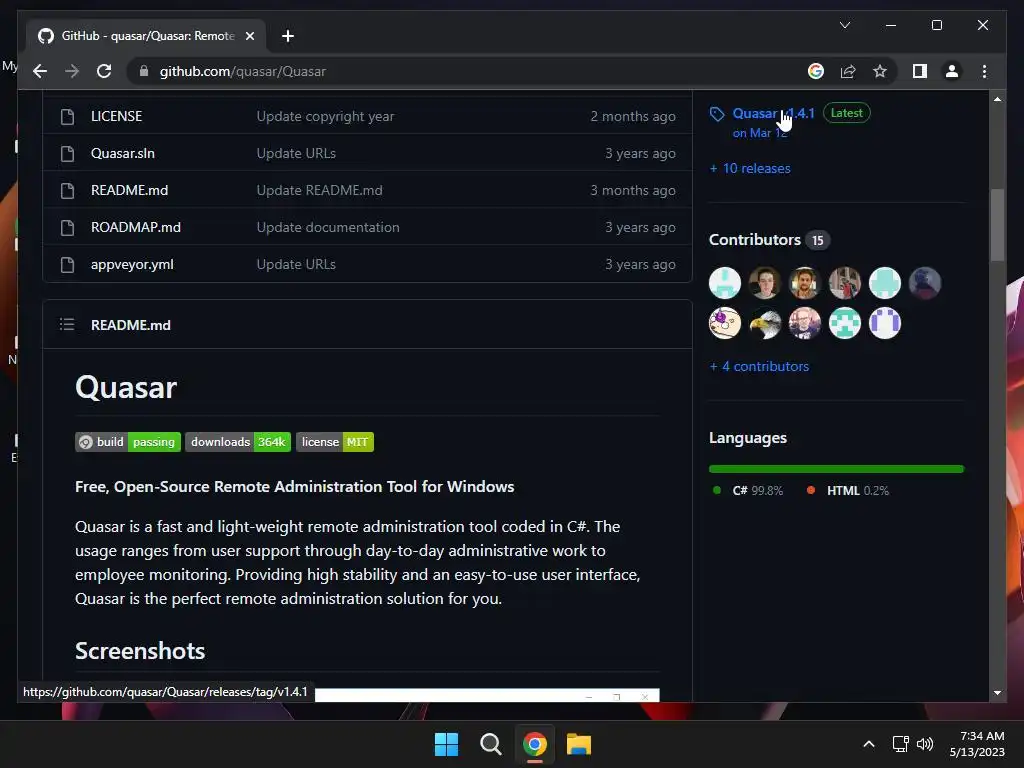The height and width of the screenshot is (768, 1024).
Task: Open the volume tray icon
Action: click(924, 744)
